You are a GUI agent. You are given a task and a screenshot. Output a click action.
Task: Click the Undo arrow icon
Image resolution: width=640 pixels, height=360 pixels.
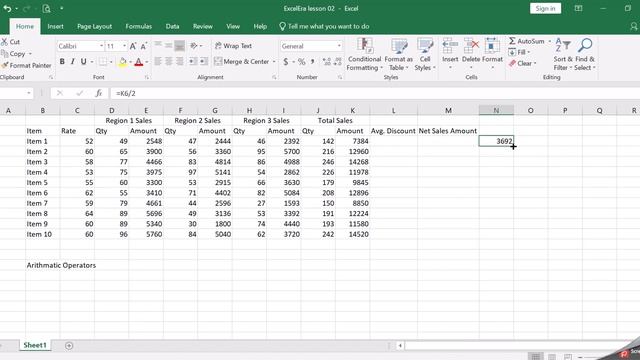7,8
